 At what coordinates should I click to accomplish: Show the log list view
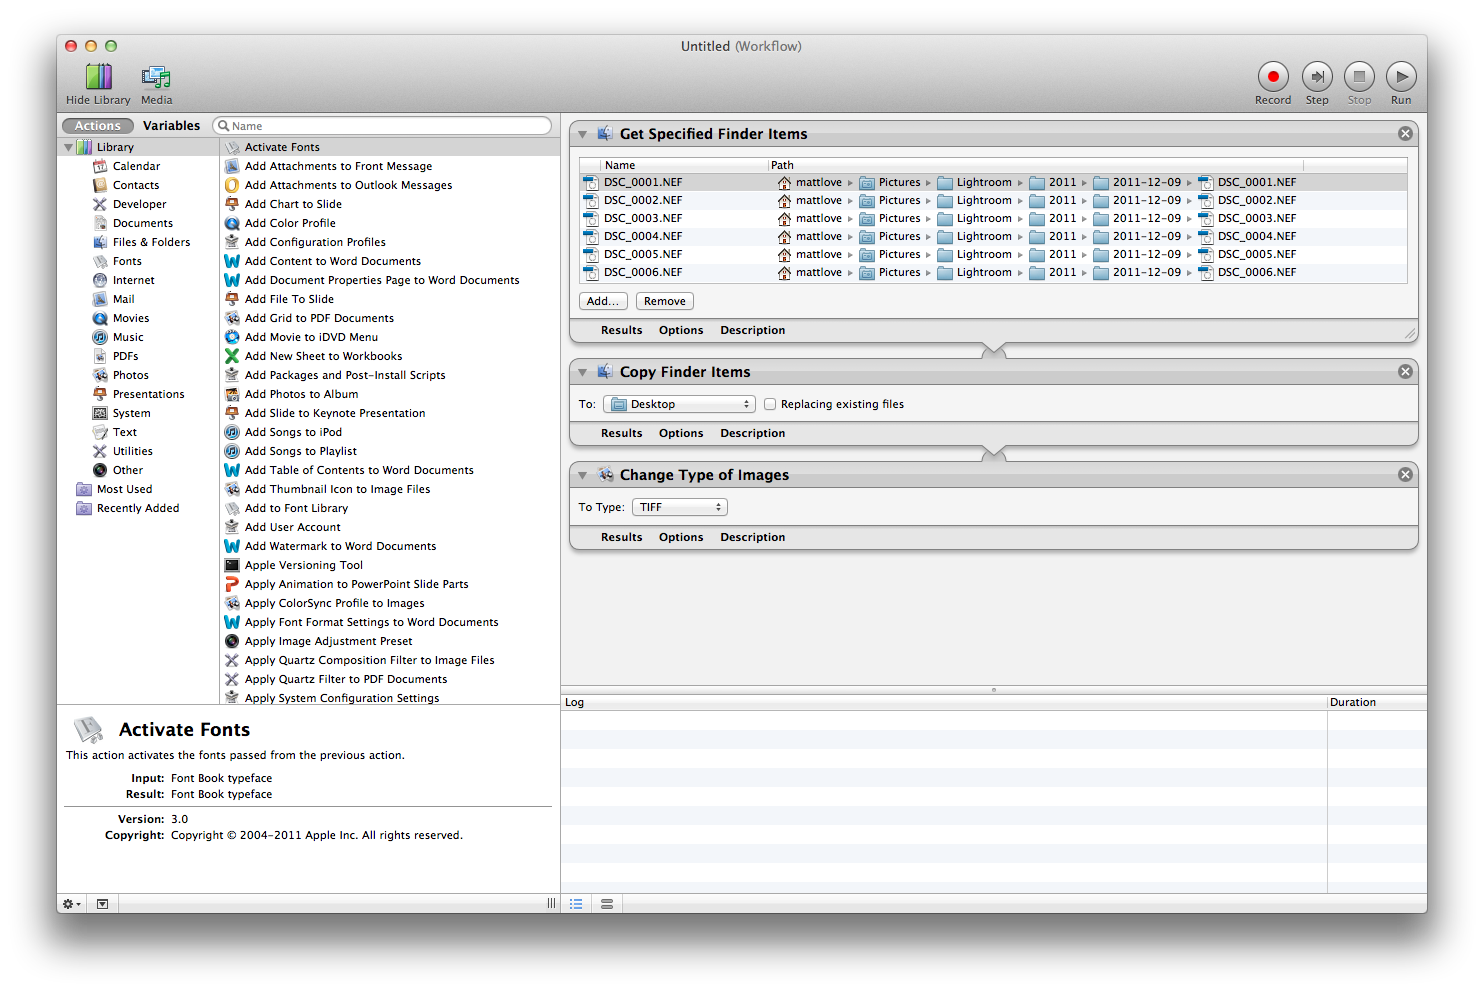pos(576,903)
